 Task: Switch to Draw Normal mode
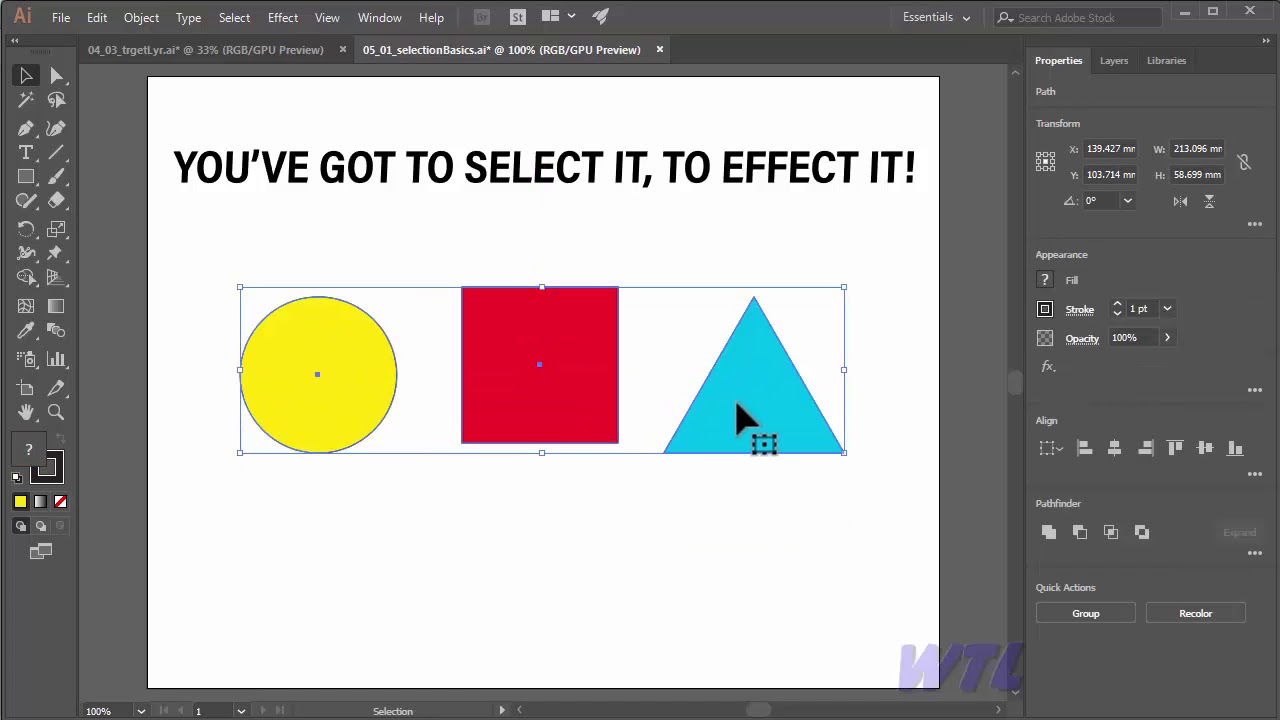[21, 526]
